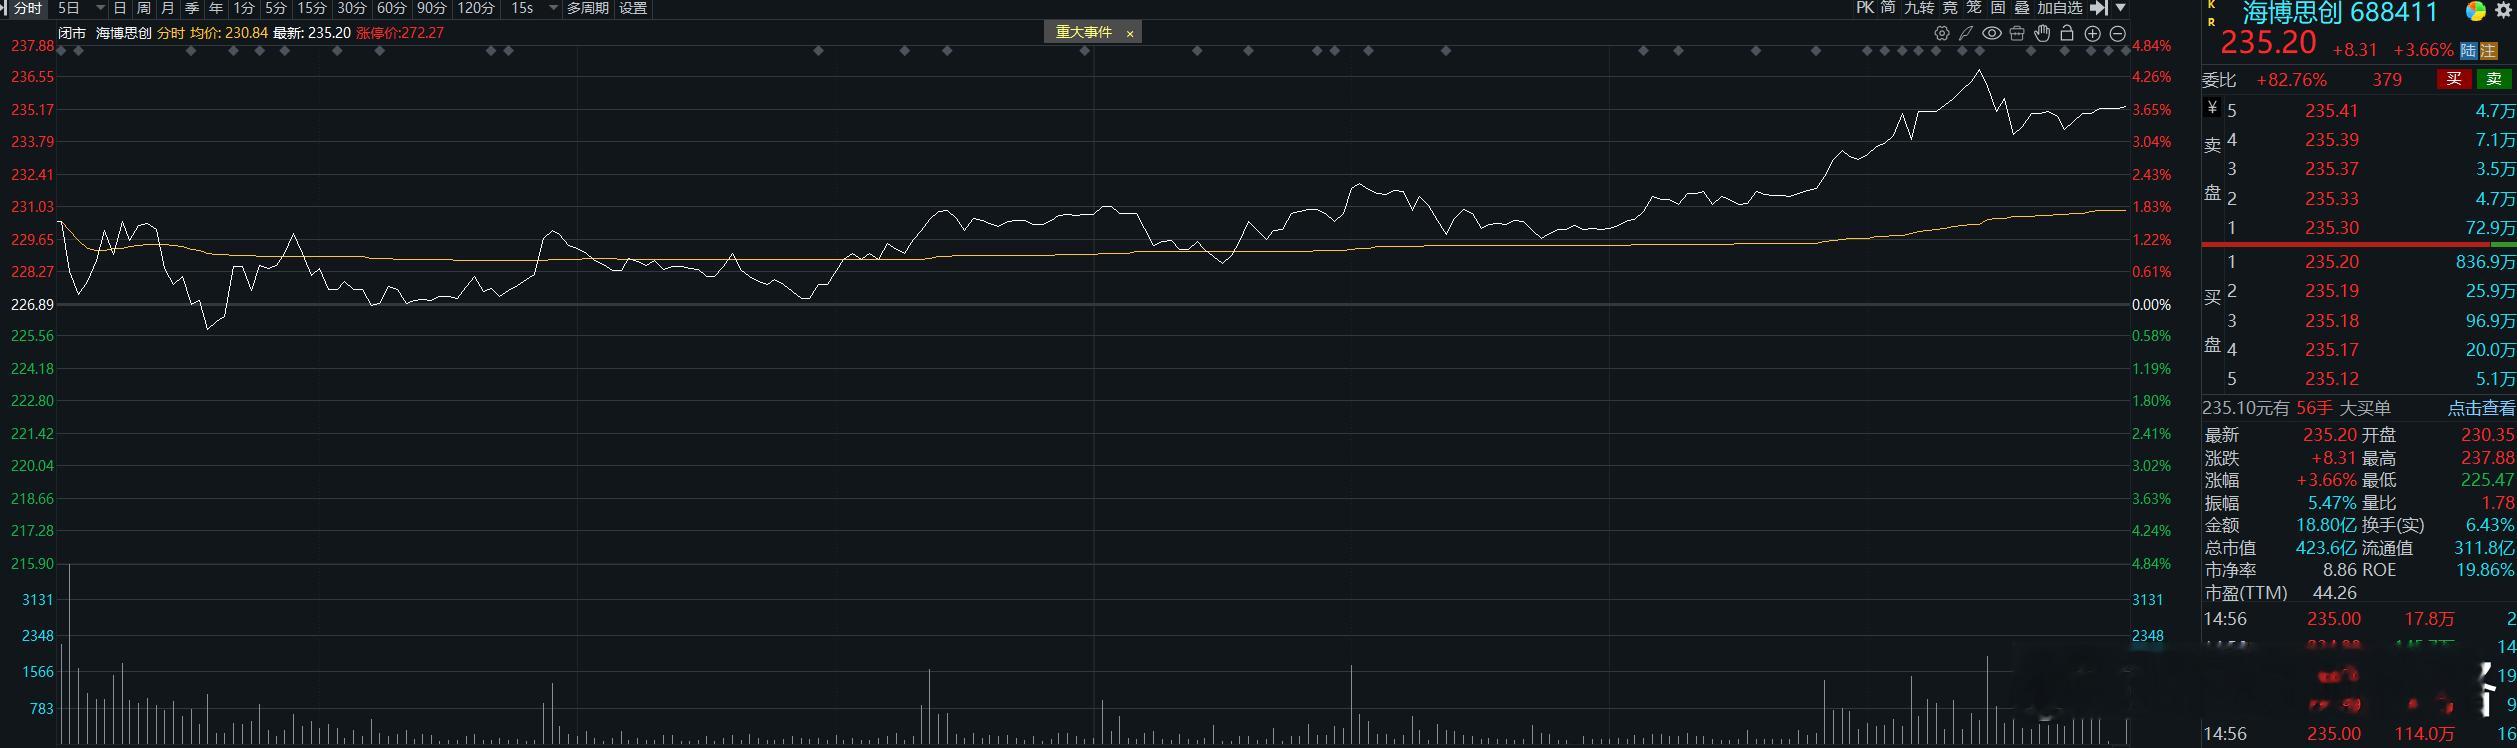Click the green 卖 sell button

(2494, 79)
